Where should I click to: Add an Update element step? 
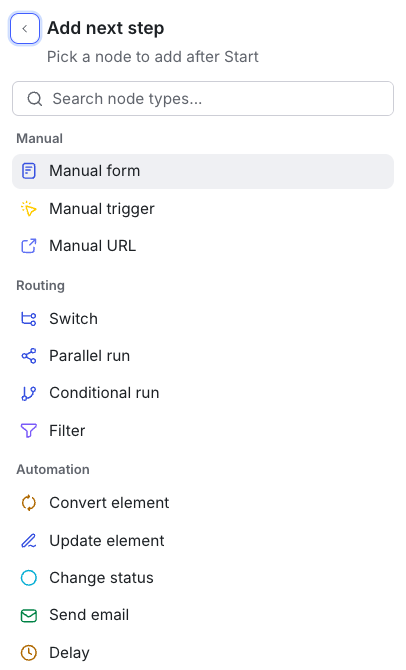tap(203, 541)
